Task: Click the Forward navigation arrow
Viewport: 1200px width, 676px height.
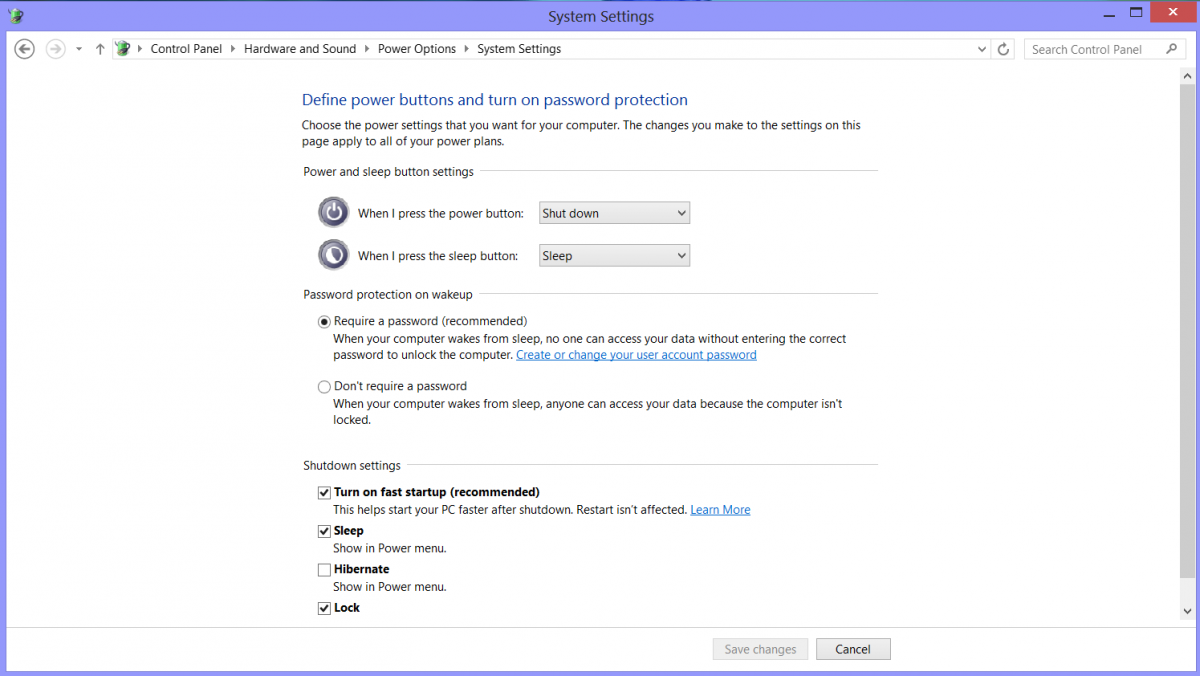Action: 56,49
